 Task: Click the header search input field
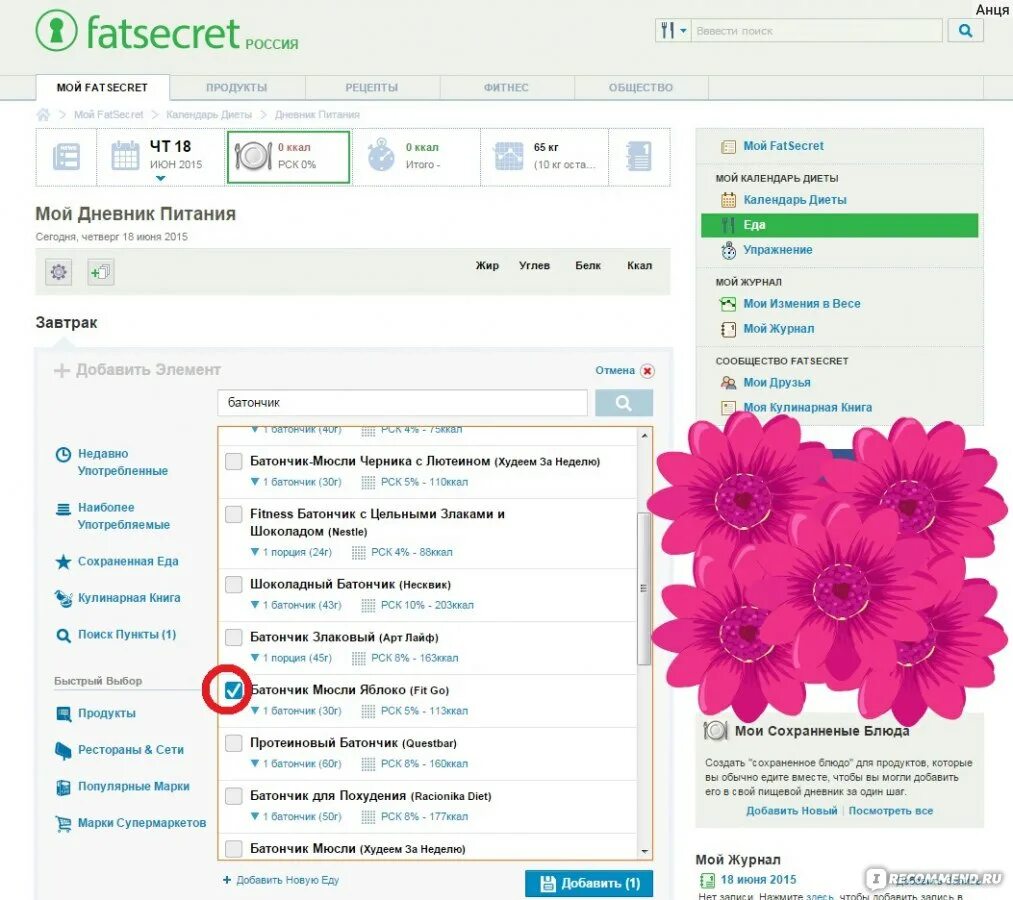point(817,30)
